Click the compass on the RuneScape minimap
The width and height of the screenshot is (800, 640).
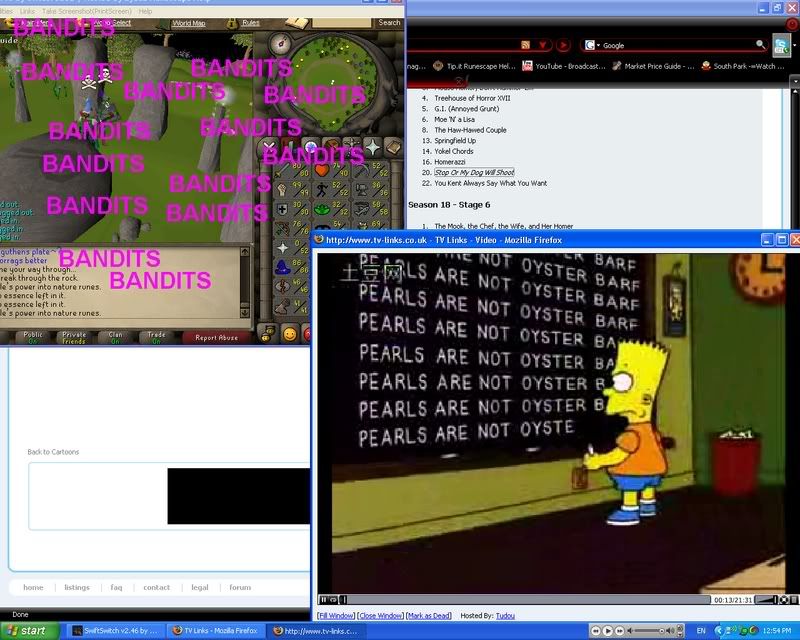[x=280, y=43]
